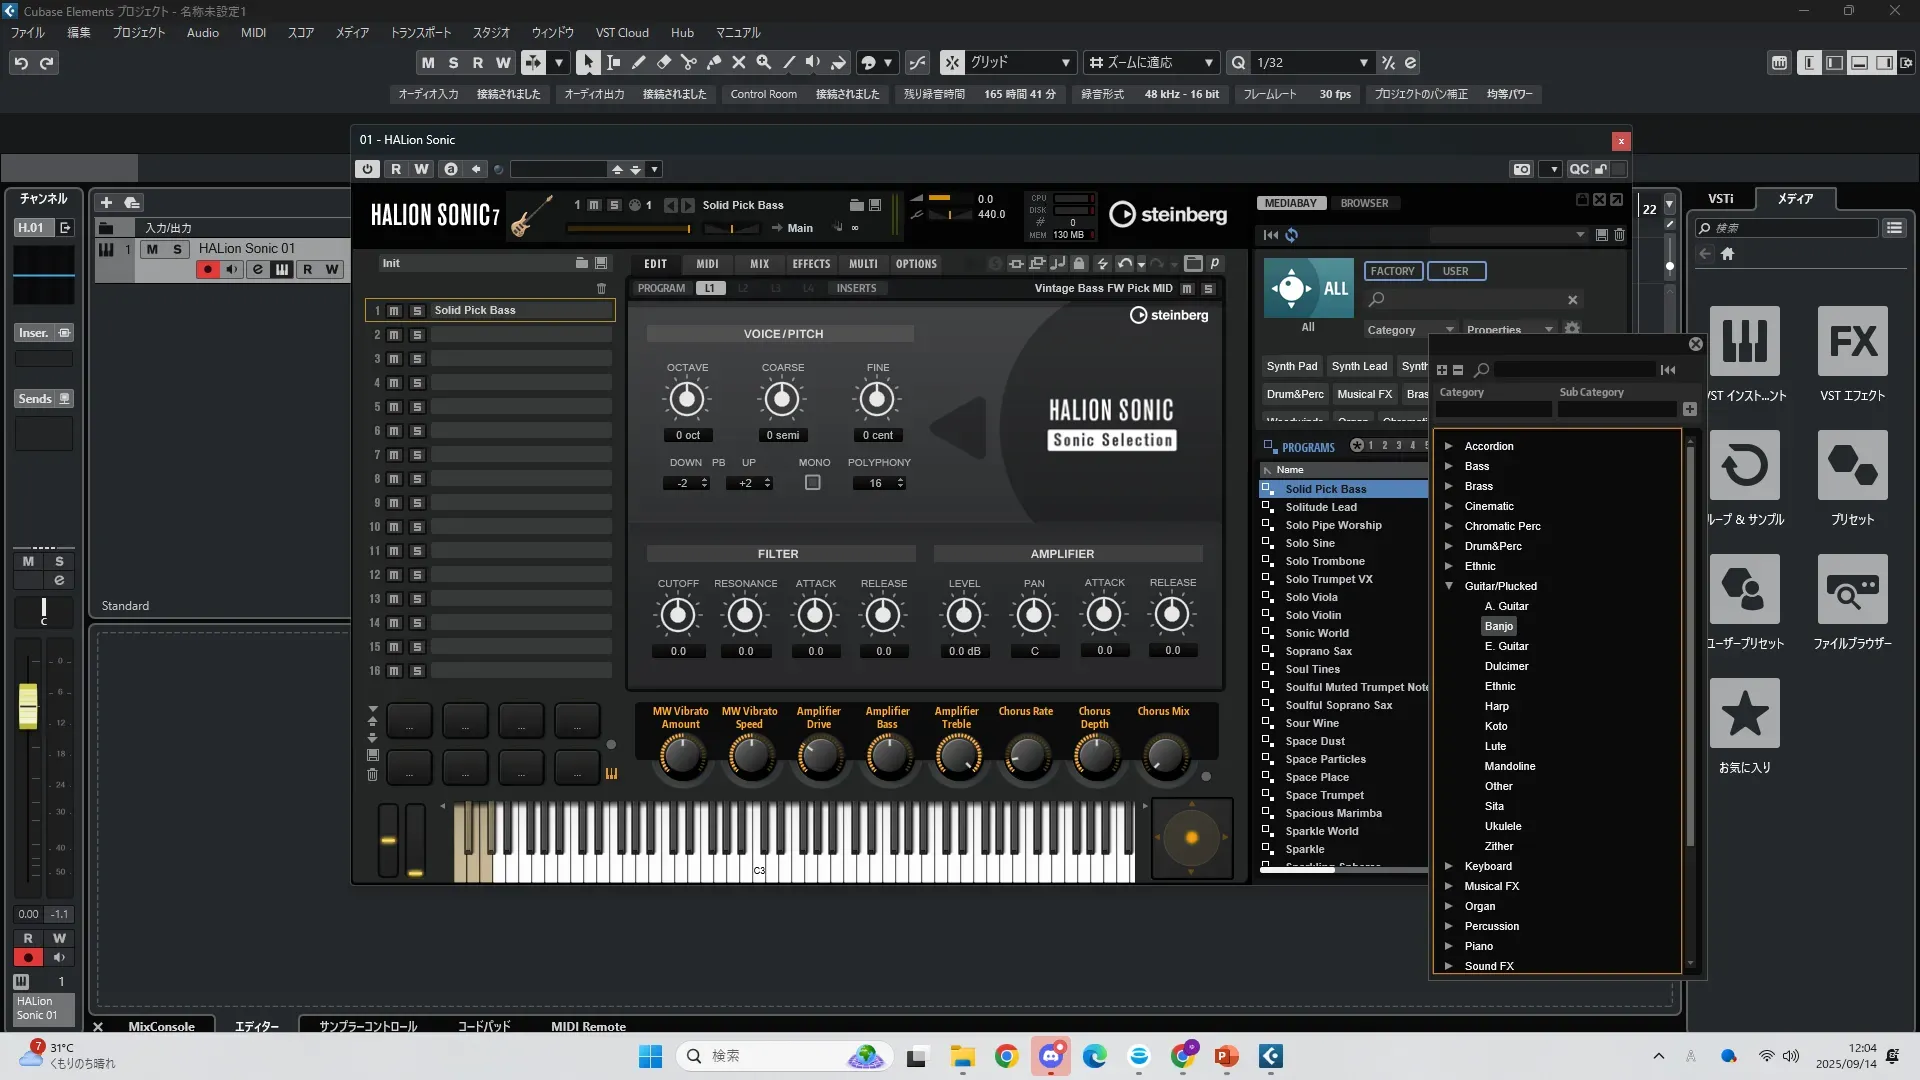
Task: Select the Zoom magnifier tool
Action: (x=763, y=62)
